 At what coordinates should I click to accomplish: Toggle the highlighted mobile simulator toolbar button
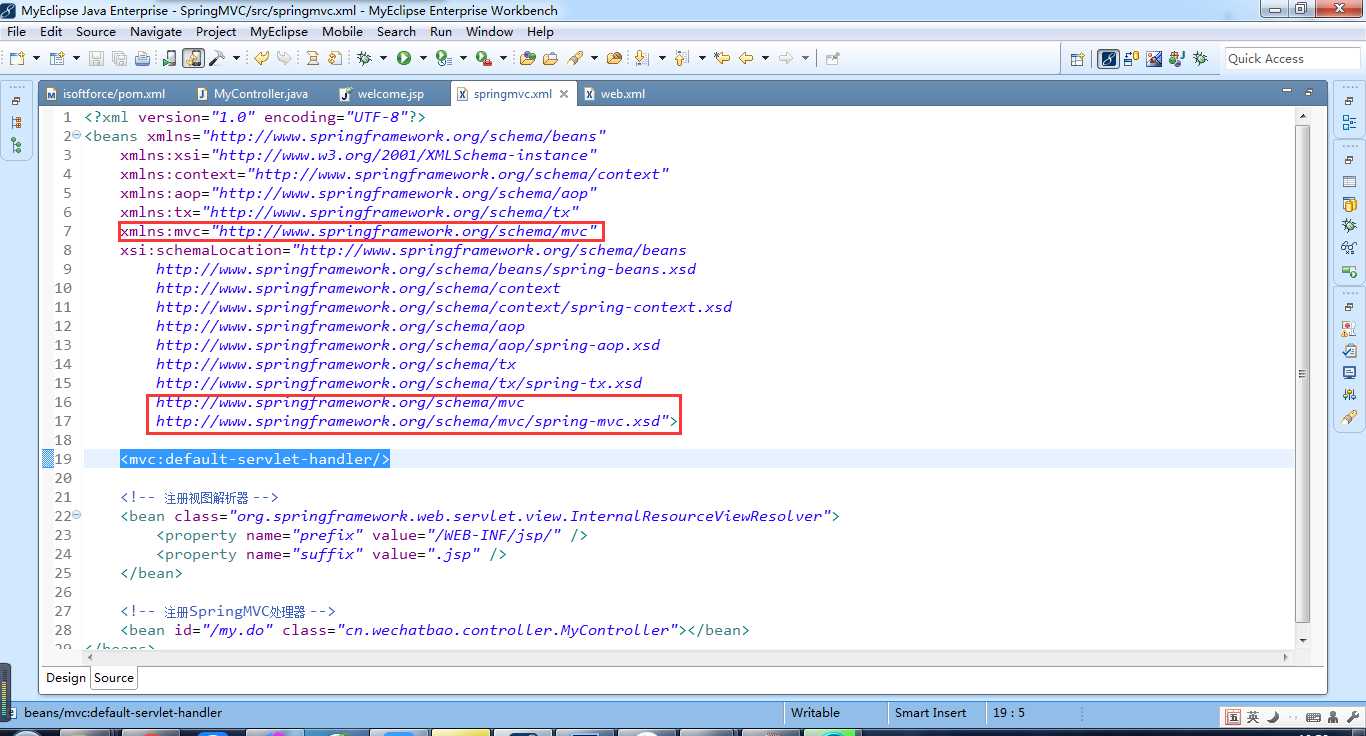[x=193, y=58]
